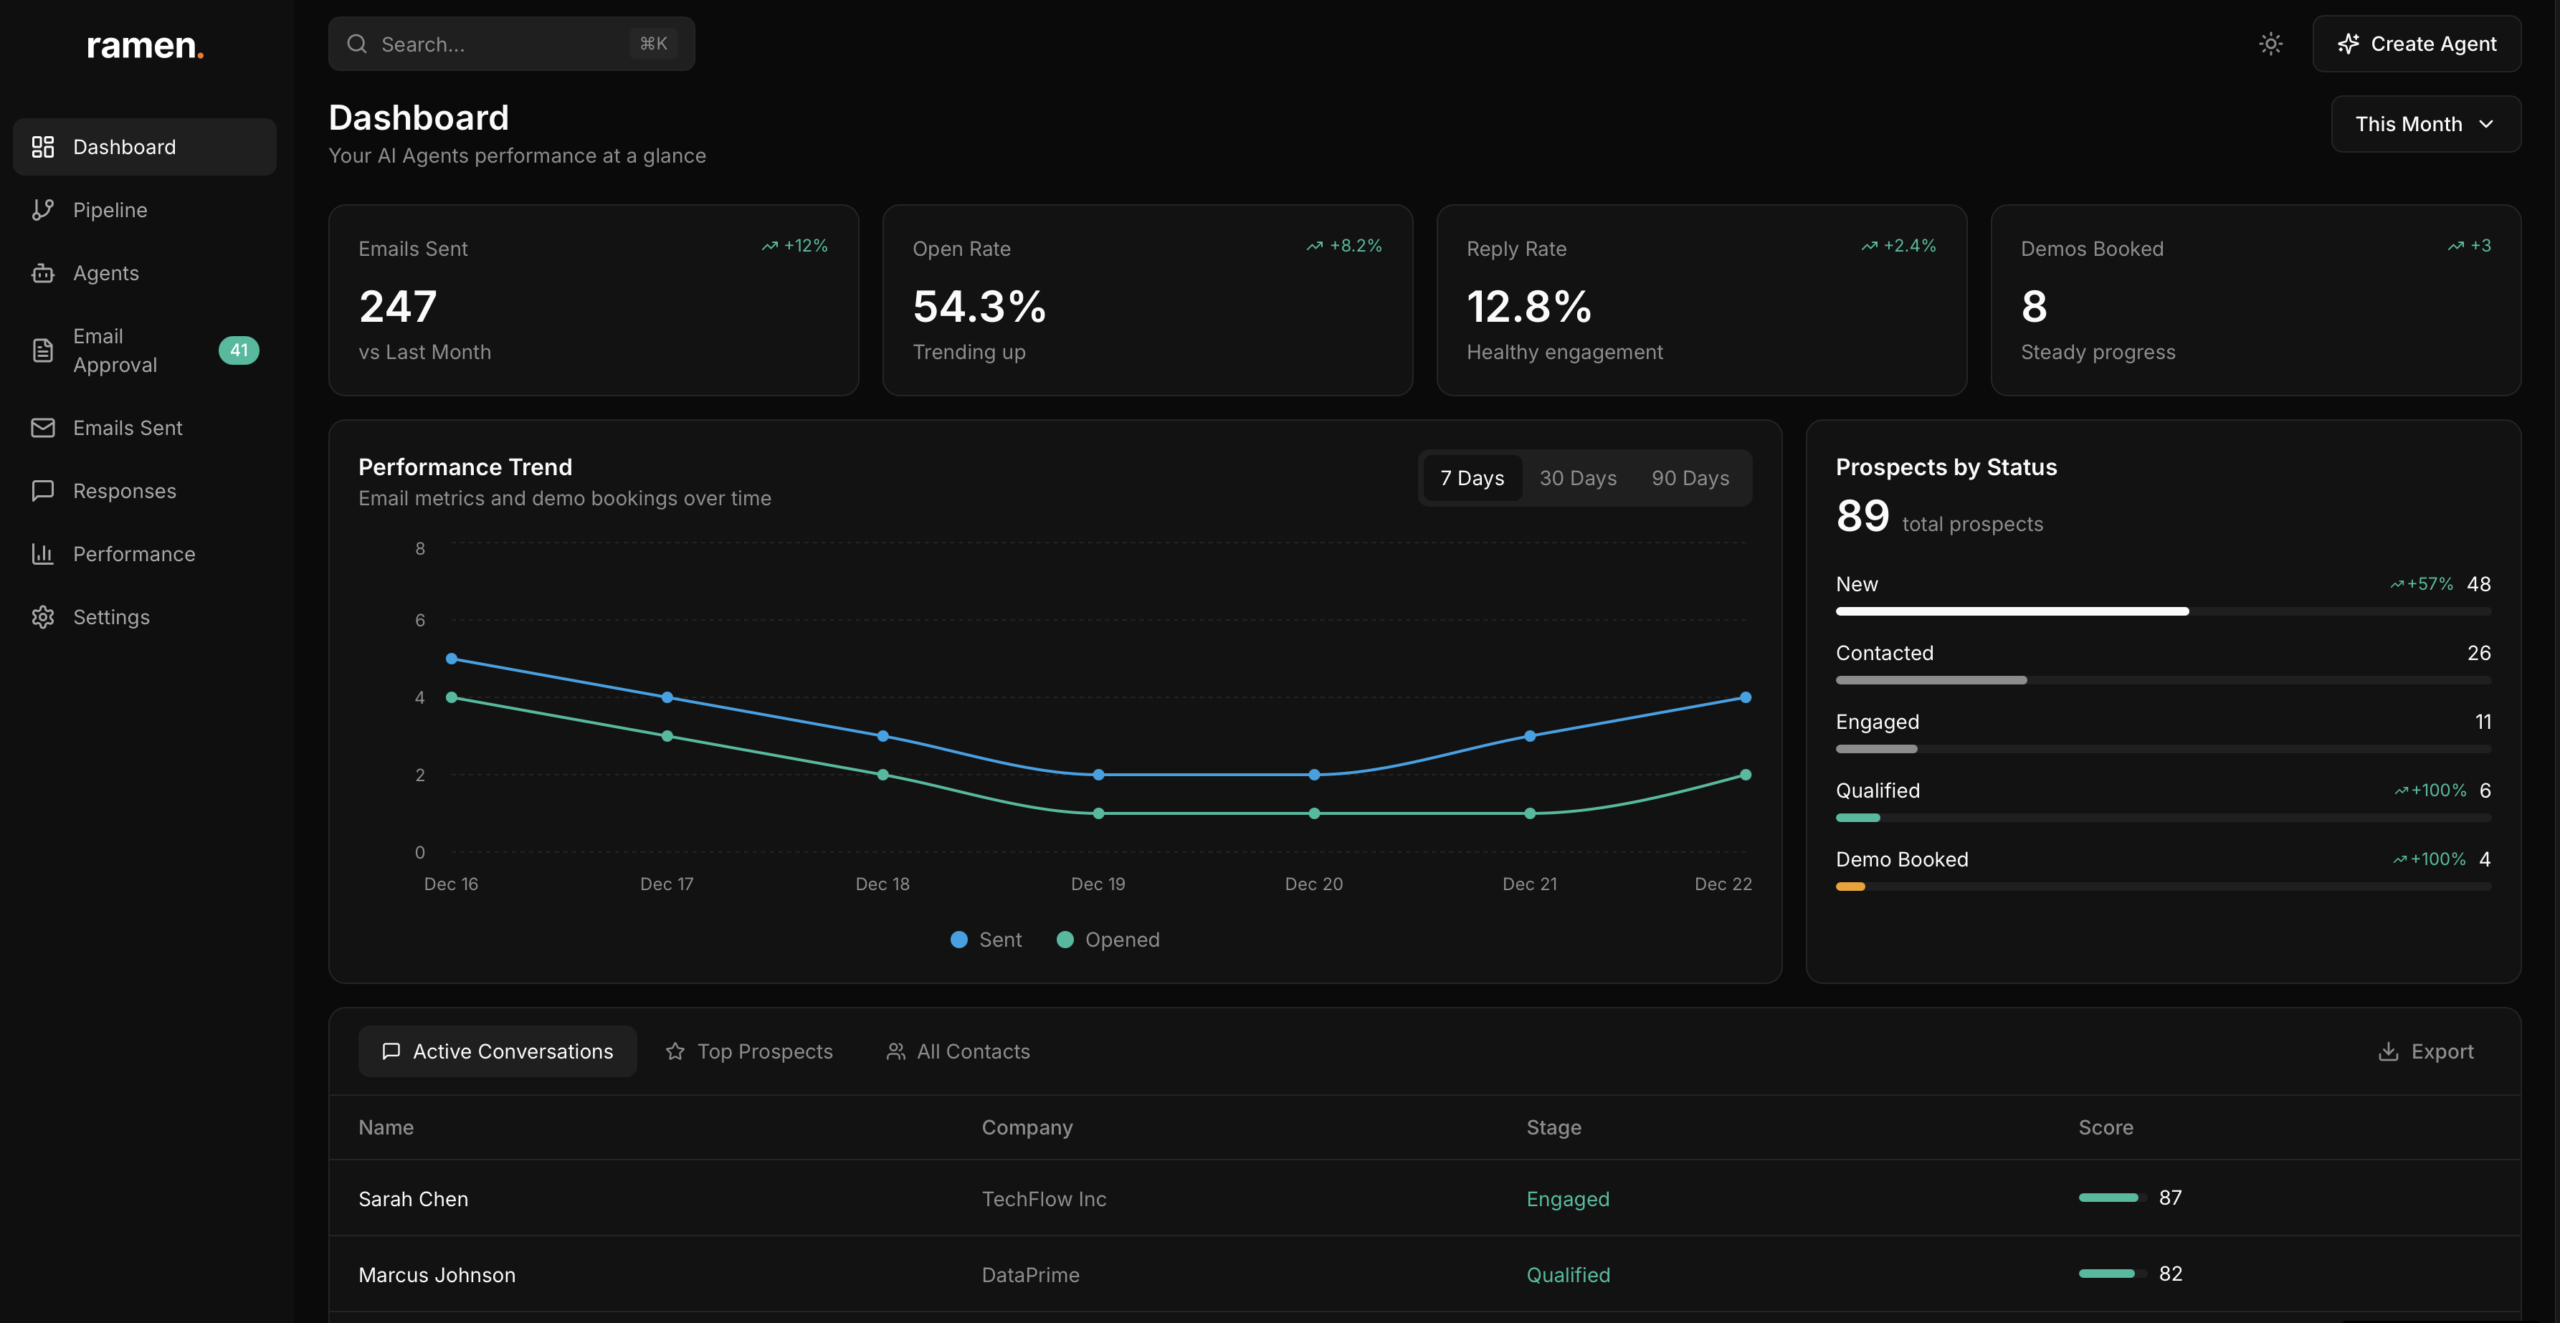Switch chart range to 90 Days
This screenshot has width=2560, height=1323.
pos(1689,478)
